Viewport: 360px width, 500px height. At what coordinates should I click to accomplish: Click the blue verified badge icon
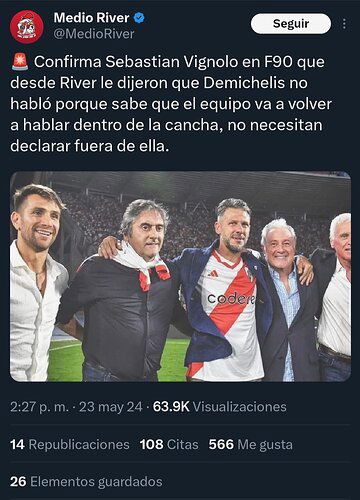139,18
